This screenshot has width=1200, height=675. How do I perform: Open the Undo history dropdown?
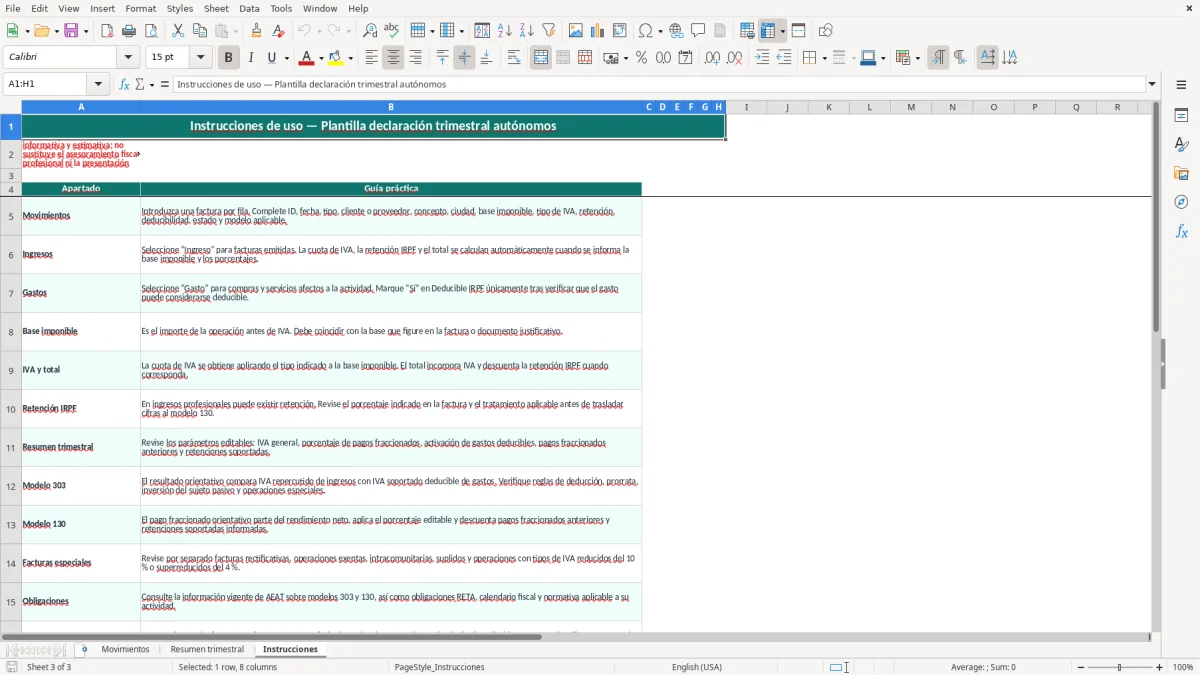(319, 31)
